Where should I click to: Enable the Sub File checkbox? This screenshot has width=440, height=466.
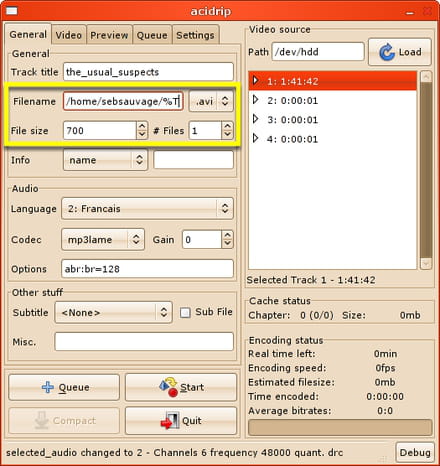coord(185,313)
